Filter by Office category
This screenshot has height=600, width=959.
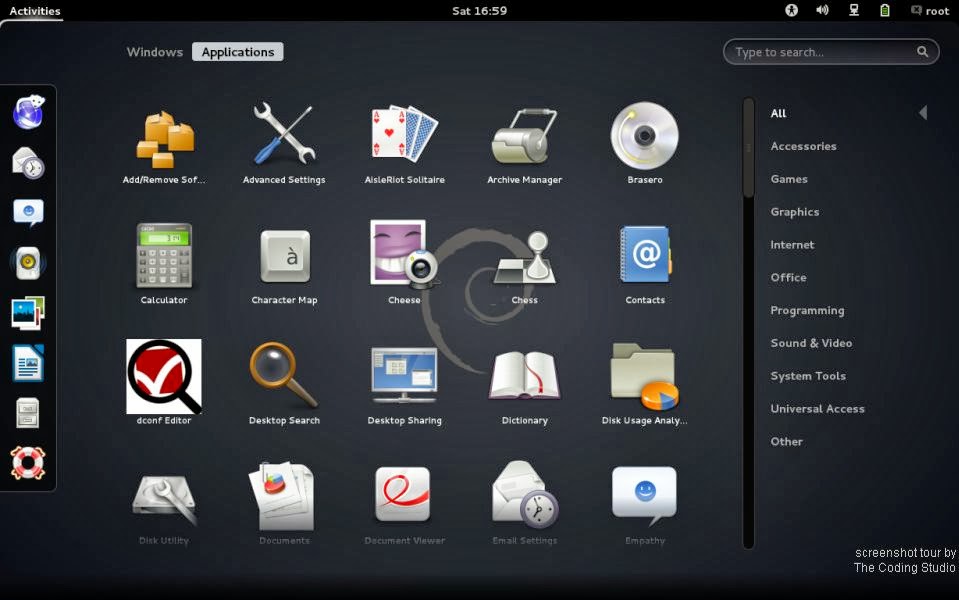point(788,277)
